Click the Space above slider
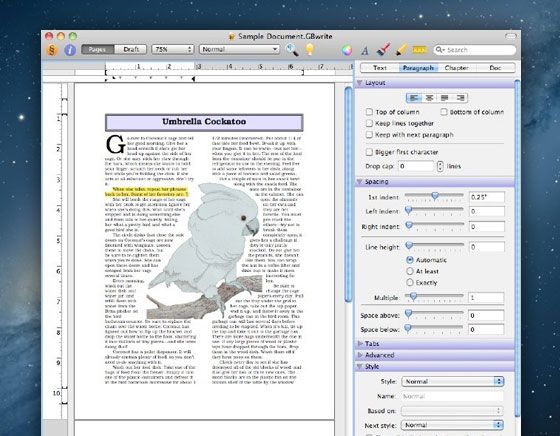This screenshot has height=436, width=560. [x=434, y=314]
